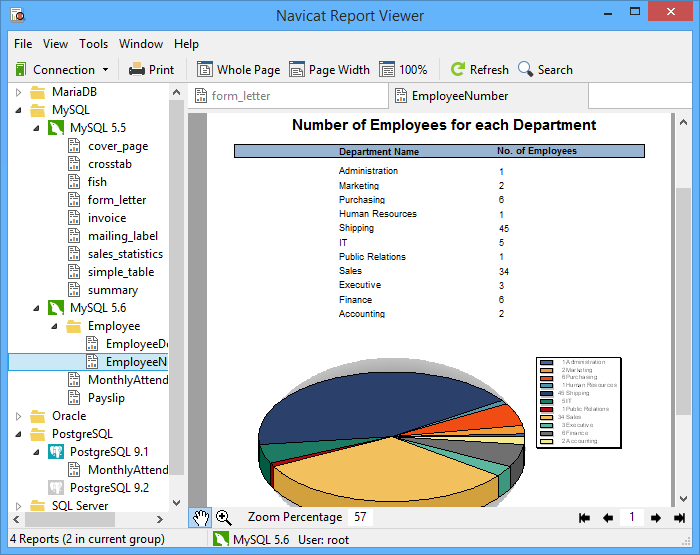
Task: Open MonthlyAttend under PostgreSQL 9.1
Action: pos(128,470)
